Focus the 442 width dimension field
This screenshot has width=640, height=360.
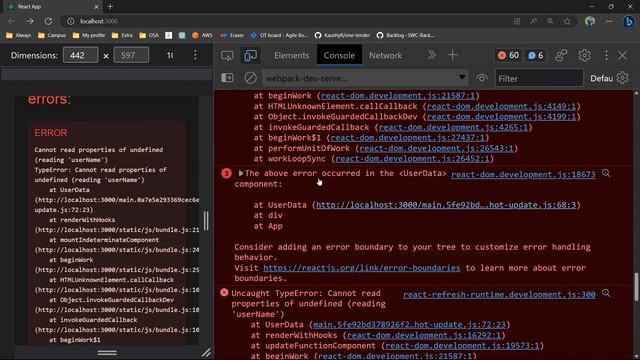coord(80,55)
